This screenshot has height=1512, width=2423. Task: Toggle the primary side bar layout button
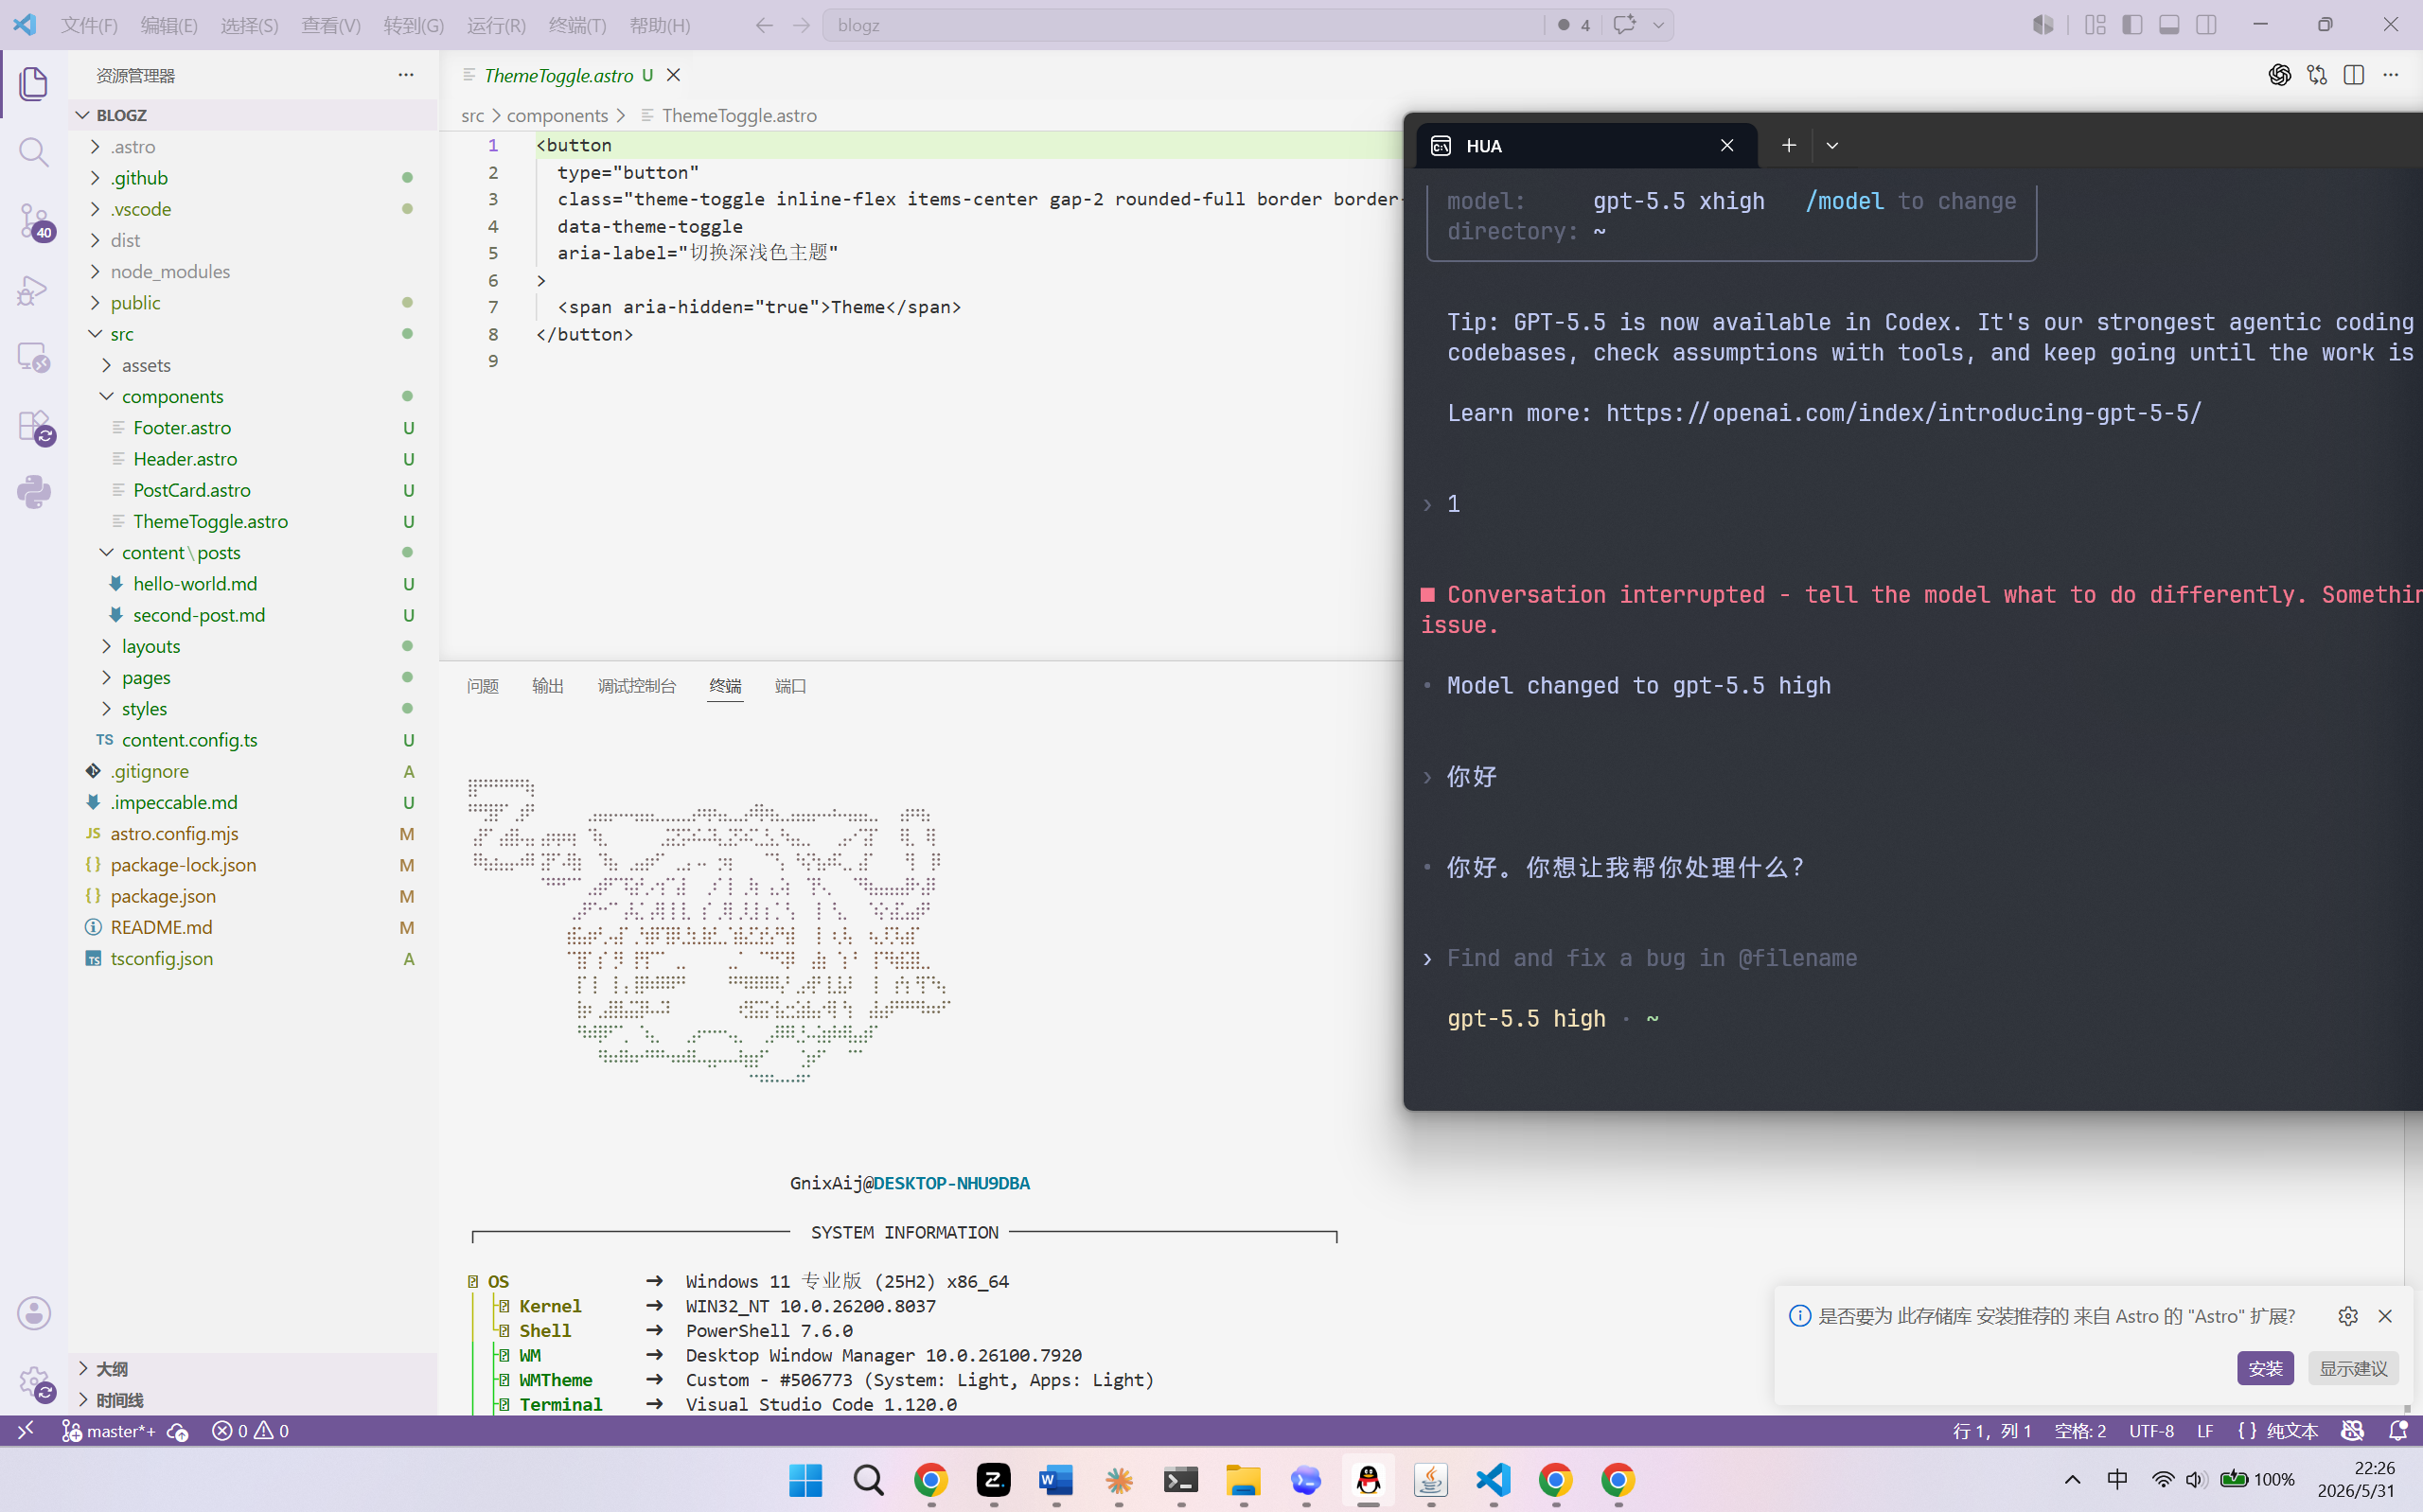2132,25
